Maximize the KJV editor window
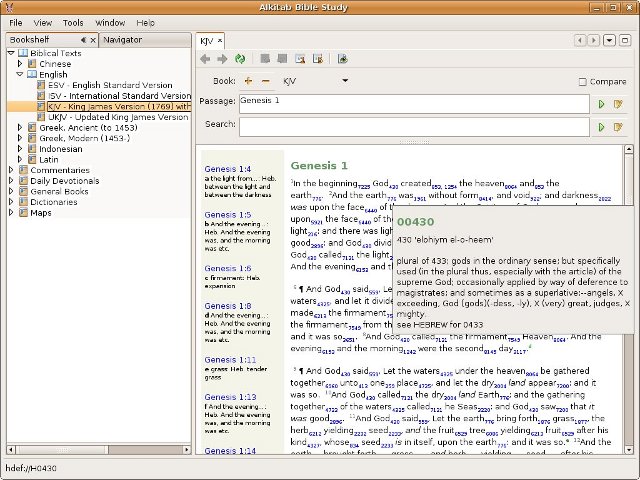640x480 pixels. [x=625, y=40]
